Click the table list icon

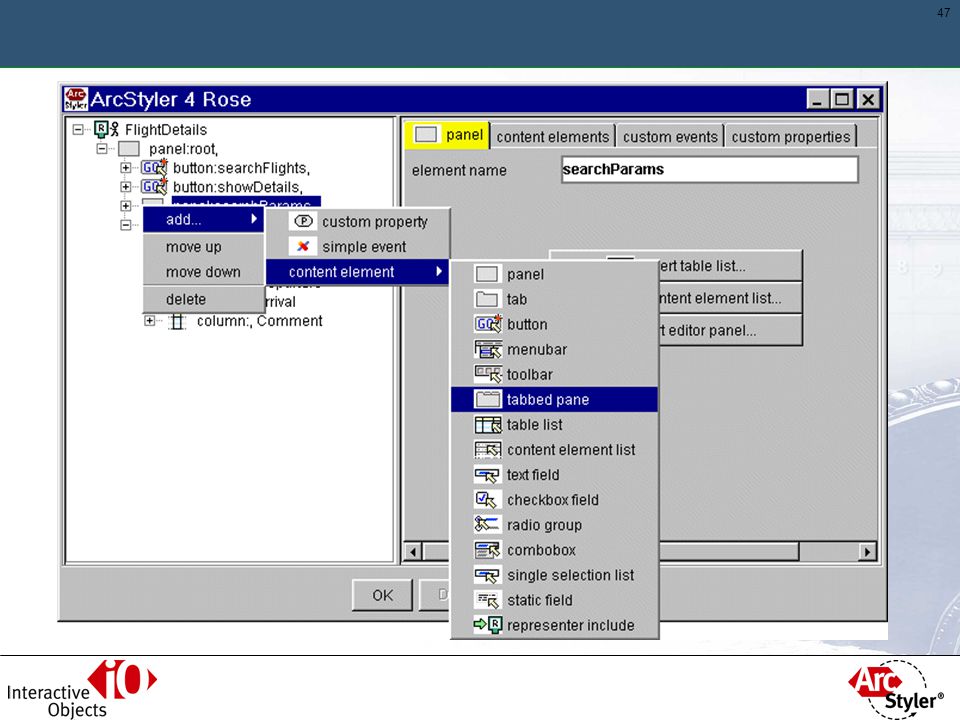(488, 424)
